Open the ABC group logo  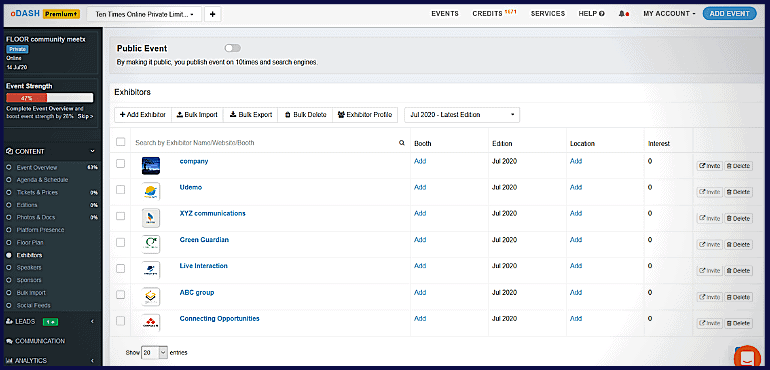tap(151, 296)
